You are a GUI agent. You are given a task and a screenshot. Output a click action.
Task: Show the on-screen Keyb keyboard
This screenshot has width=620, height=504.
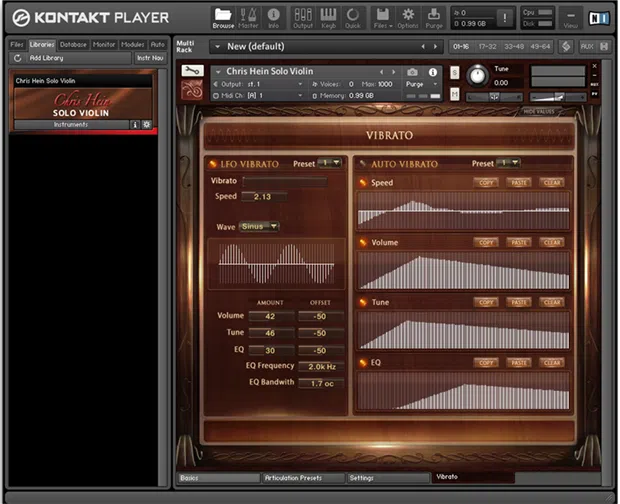326,16
